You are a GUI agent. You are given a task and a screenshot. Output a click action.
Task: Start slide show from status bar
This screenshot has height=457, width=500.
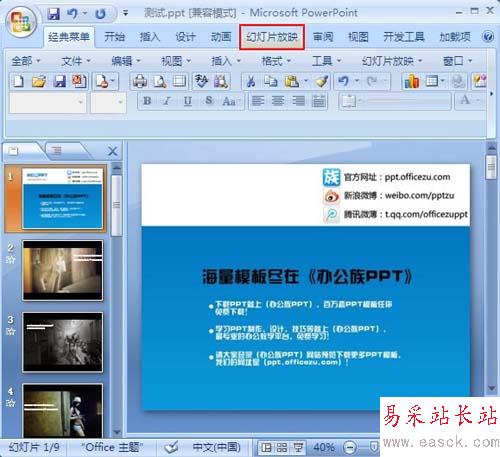pyautogui.click(x=298, y=447)
